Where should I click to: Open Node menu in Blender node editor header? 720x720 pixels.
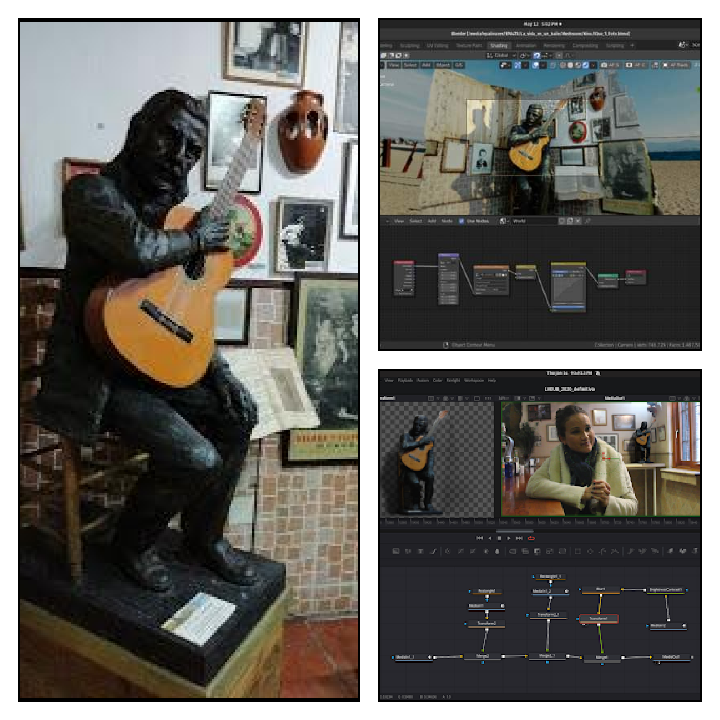(447, 221)
